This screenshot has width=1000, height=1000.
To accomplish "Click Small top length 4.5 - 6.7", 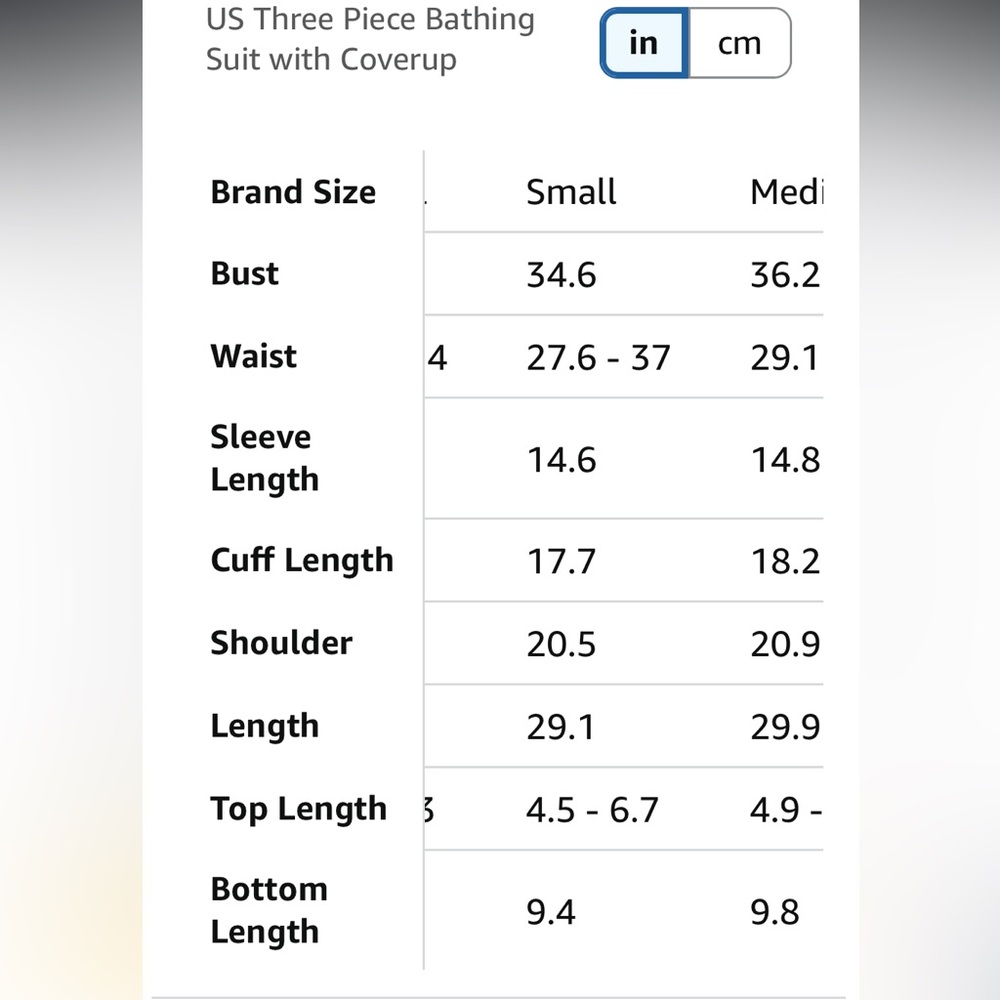I will [x=592, y=810].
